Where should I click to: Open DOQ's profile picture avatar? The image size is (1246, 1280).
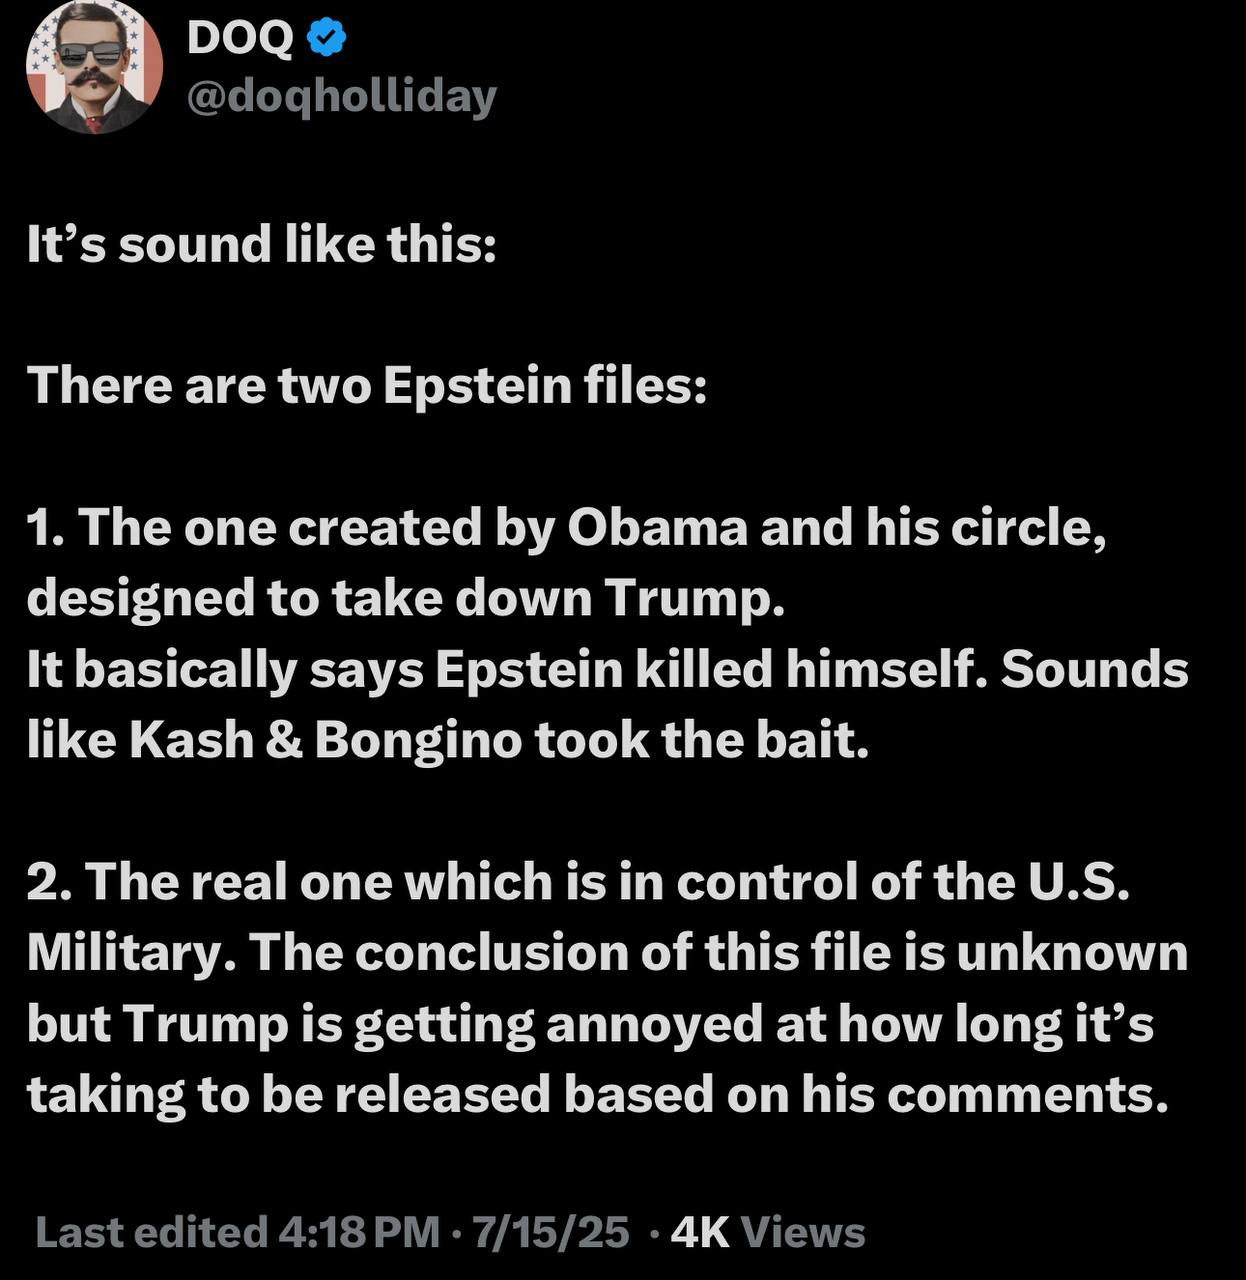94,67
